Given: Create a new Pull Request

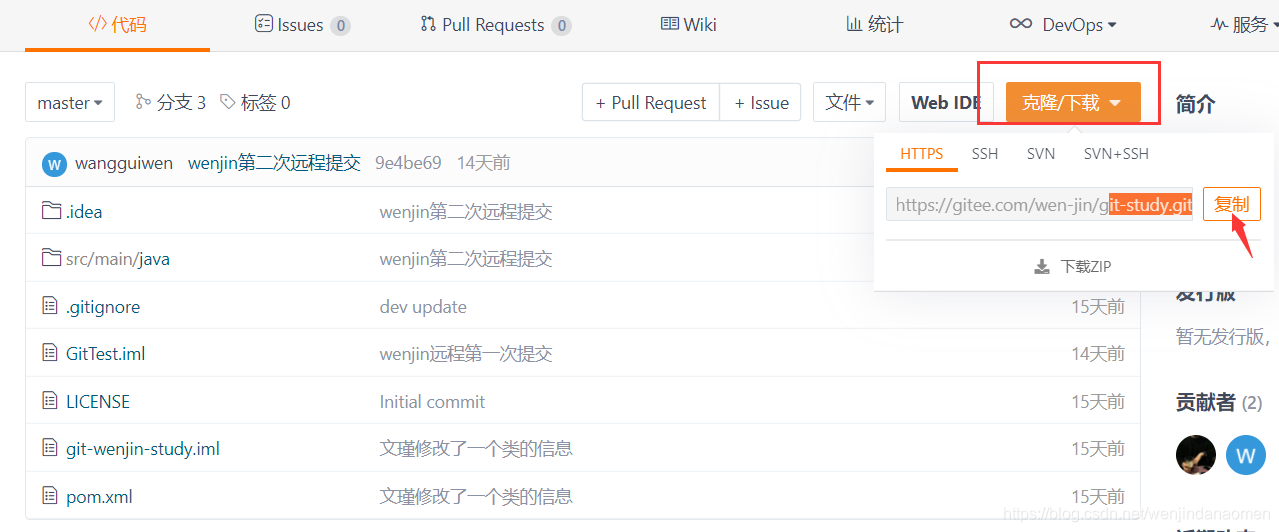Looking at the screenshot, I should (x=651, y=102).
